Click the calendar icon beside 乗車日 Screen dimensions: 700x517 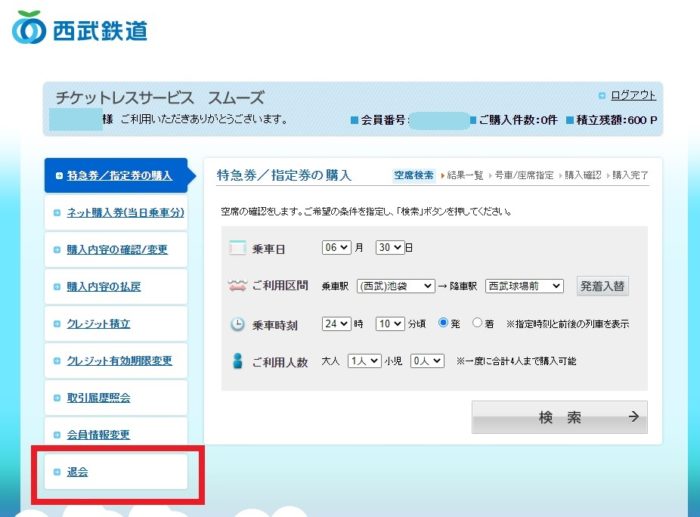237,248
